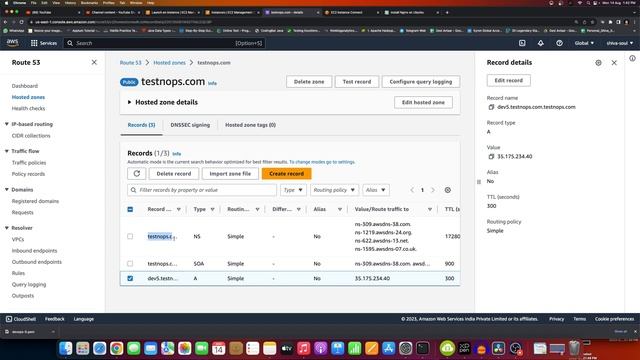The height and width of the screenshot is (360, 640).
Task: Open the Routing policy filter dropdown
Action: (x=334, y=190)
